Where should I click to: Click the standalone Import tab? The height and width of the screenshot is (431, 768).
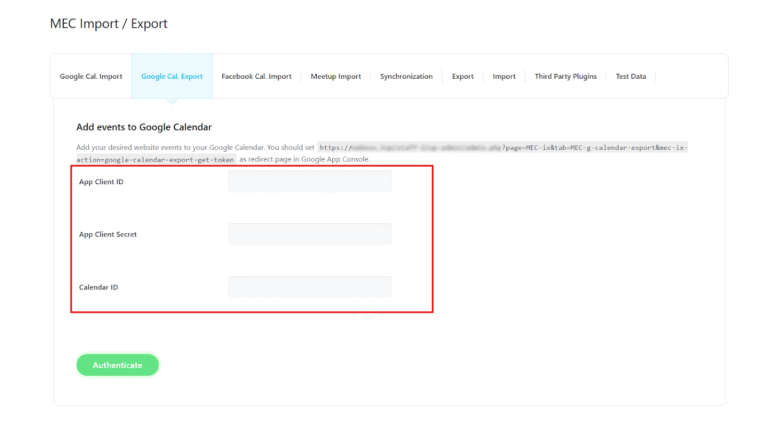[504, 76]
